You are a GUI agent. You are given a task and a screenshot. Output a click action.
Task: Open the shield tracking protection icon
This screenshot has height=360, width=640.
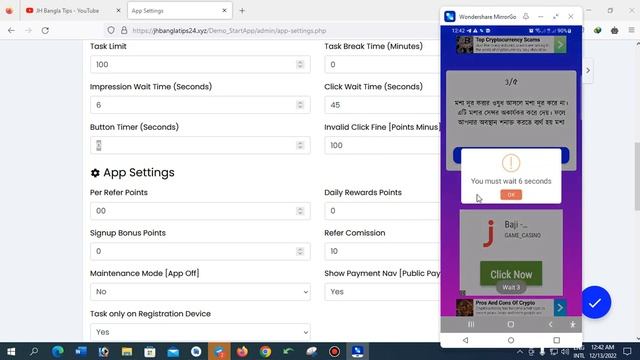click(x=111, y=30)
